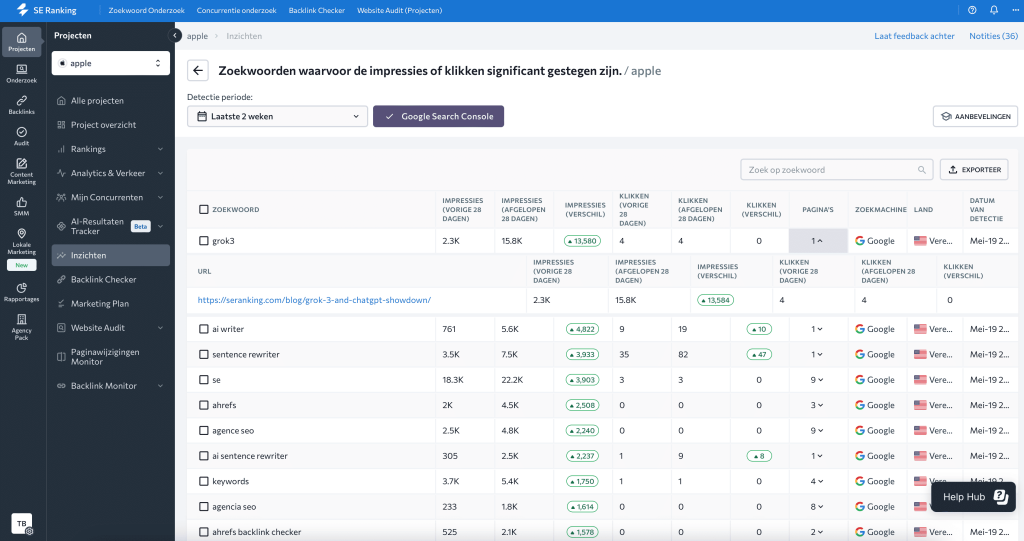Open the grok-3-and-chatgpt-showdown URL

[x=314, y=300]
